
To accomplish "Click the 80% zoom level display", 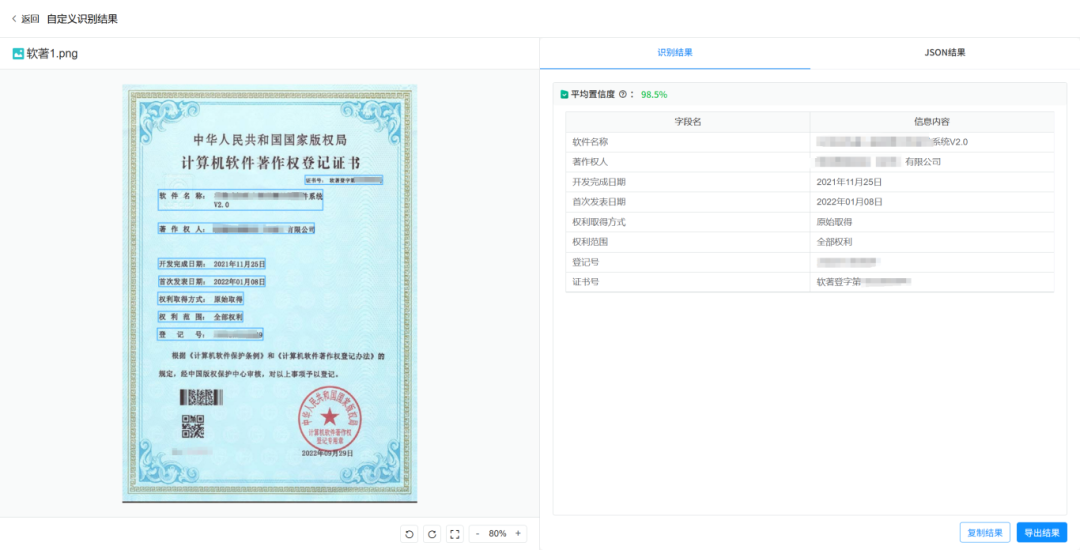I will click(x=497, y=534).
